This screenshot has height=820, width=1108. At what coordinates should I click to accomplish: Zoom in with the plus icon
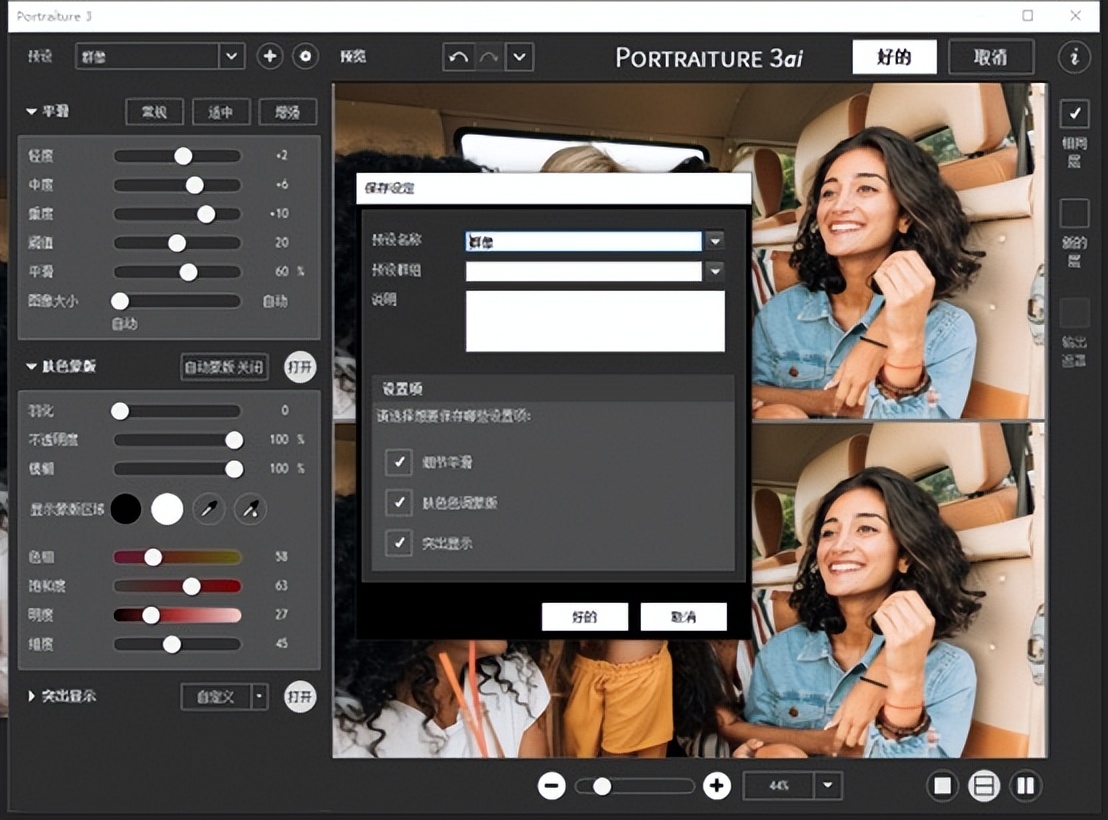[716, 786]
